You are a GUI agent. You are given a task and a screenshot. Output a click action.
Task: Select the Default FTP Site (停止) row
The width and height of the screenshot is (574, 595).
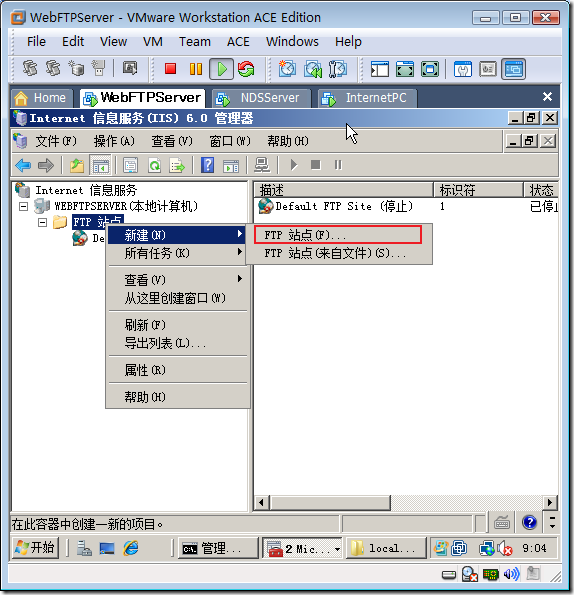click(x=335, y=206)
